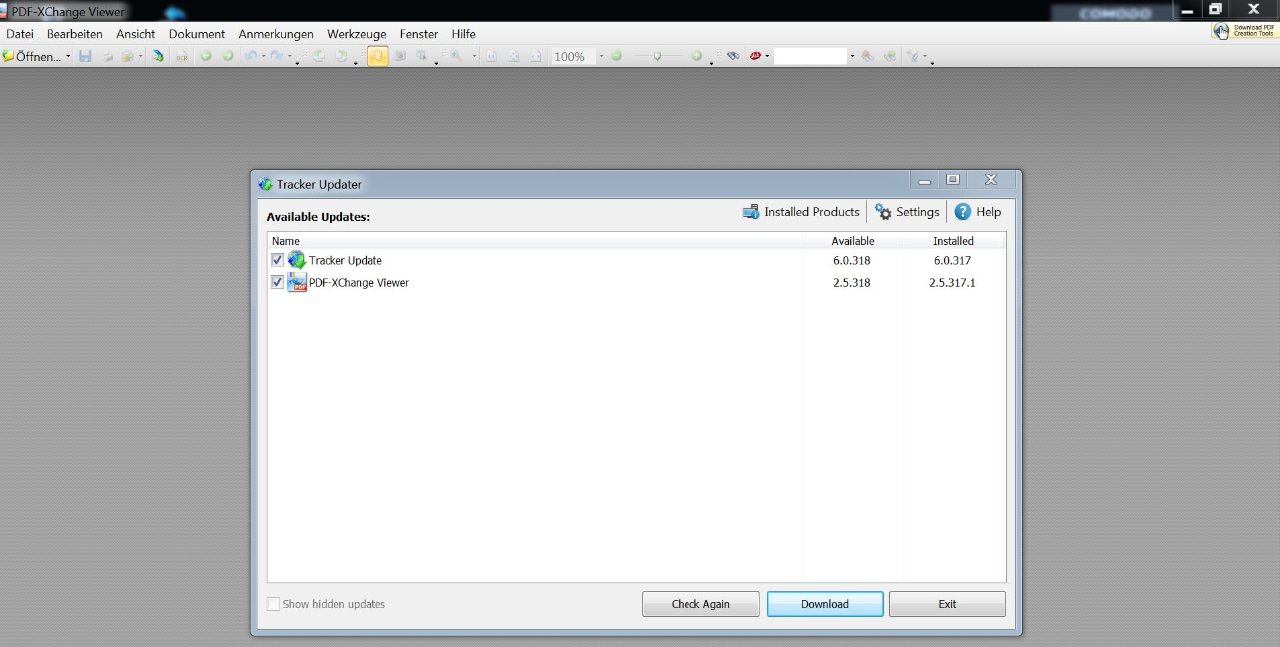Viewport: 1280px width, 647px height.
Task: Click the Exit button
Action: point(947,604)
